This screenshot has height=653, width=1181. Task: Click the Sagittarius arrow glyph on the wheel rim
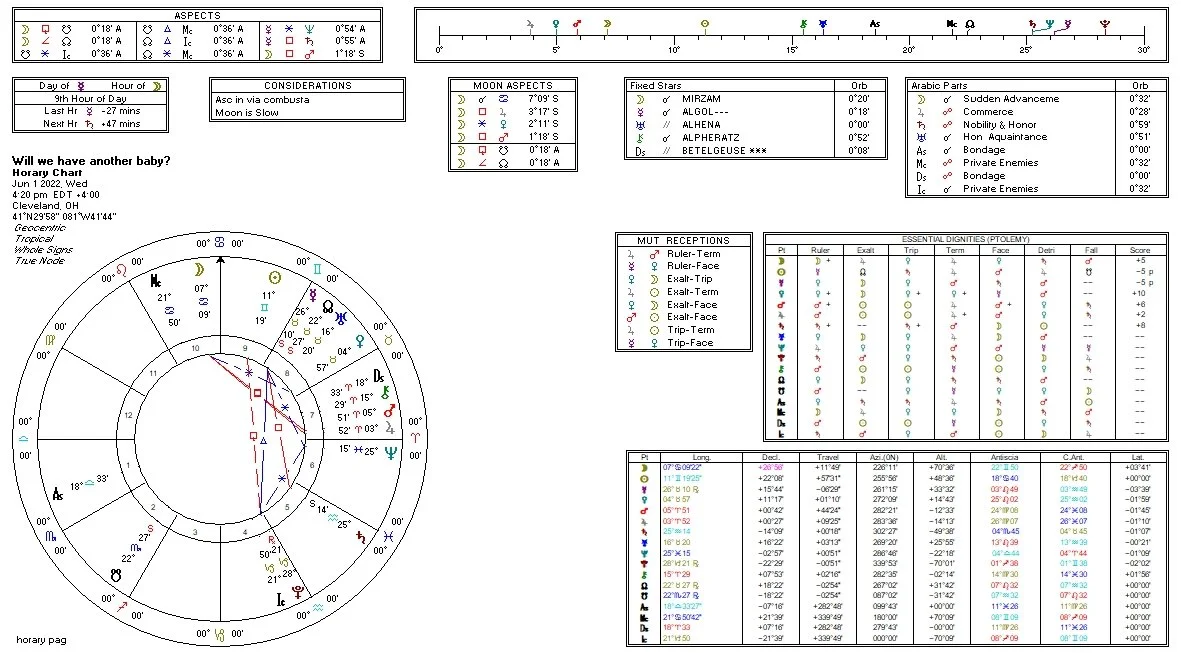tap(122, 607)
